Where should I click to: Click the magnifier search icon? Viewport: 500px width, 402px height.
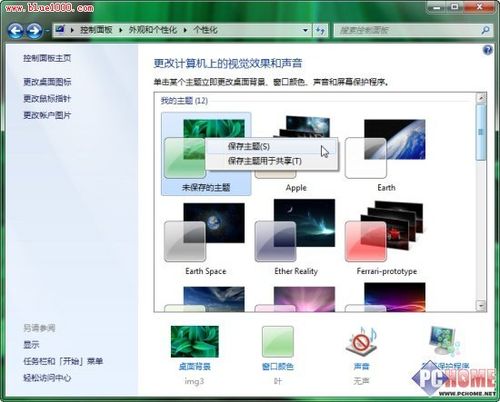486,30
